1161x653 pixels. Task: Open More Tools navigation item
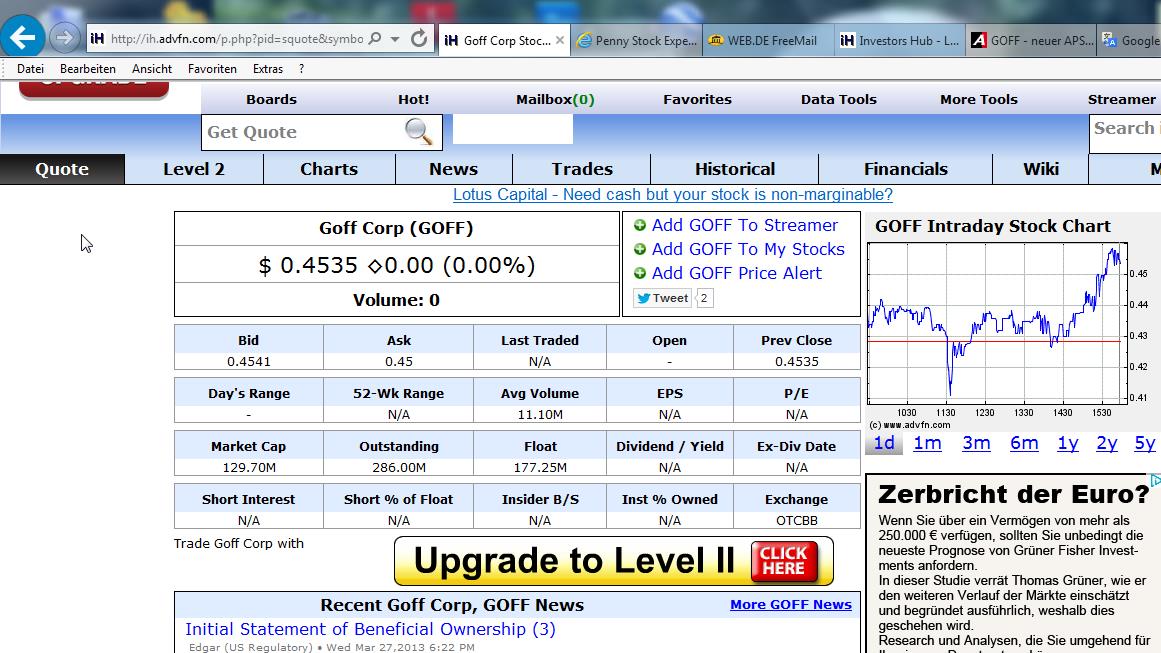(x=979, y=99)
